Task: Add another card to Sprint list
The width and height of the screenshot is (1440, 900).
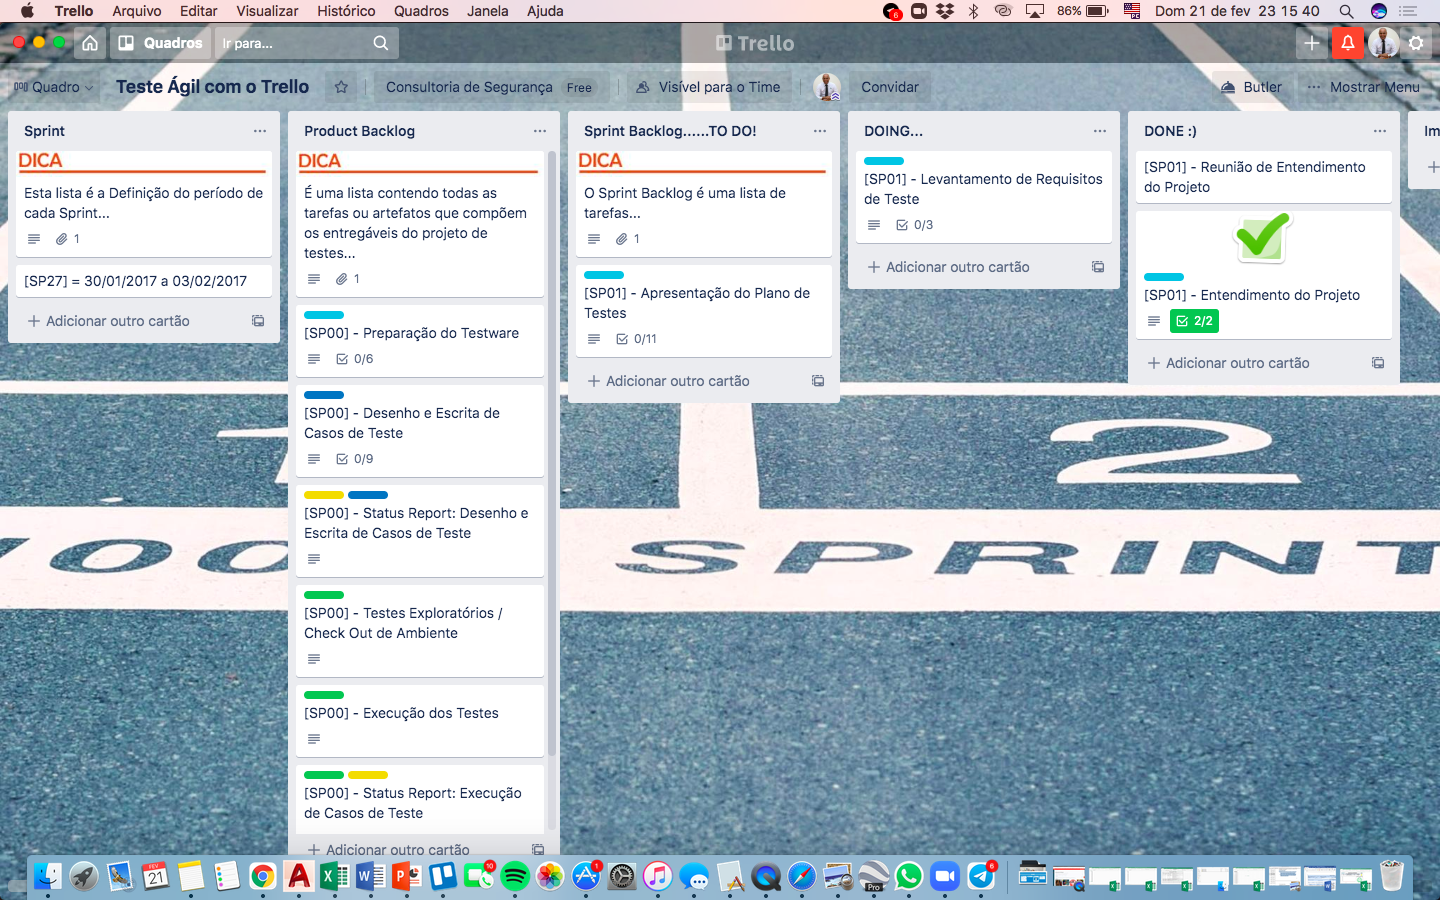Action: pos(108,321)
